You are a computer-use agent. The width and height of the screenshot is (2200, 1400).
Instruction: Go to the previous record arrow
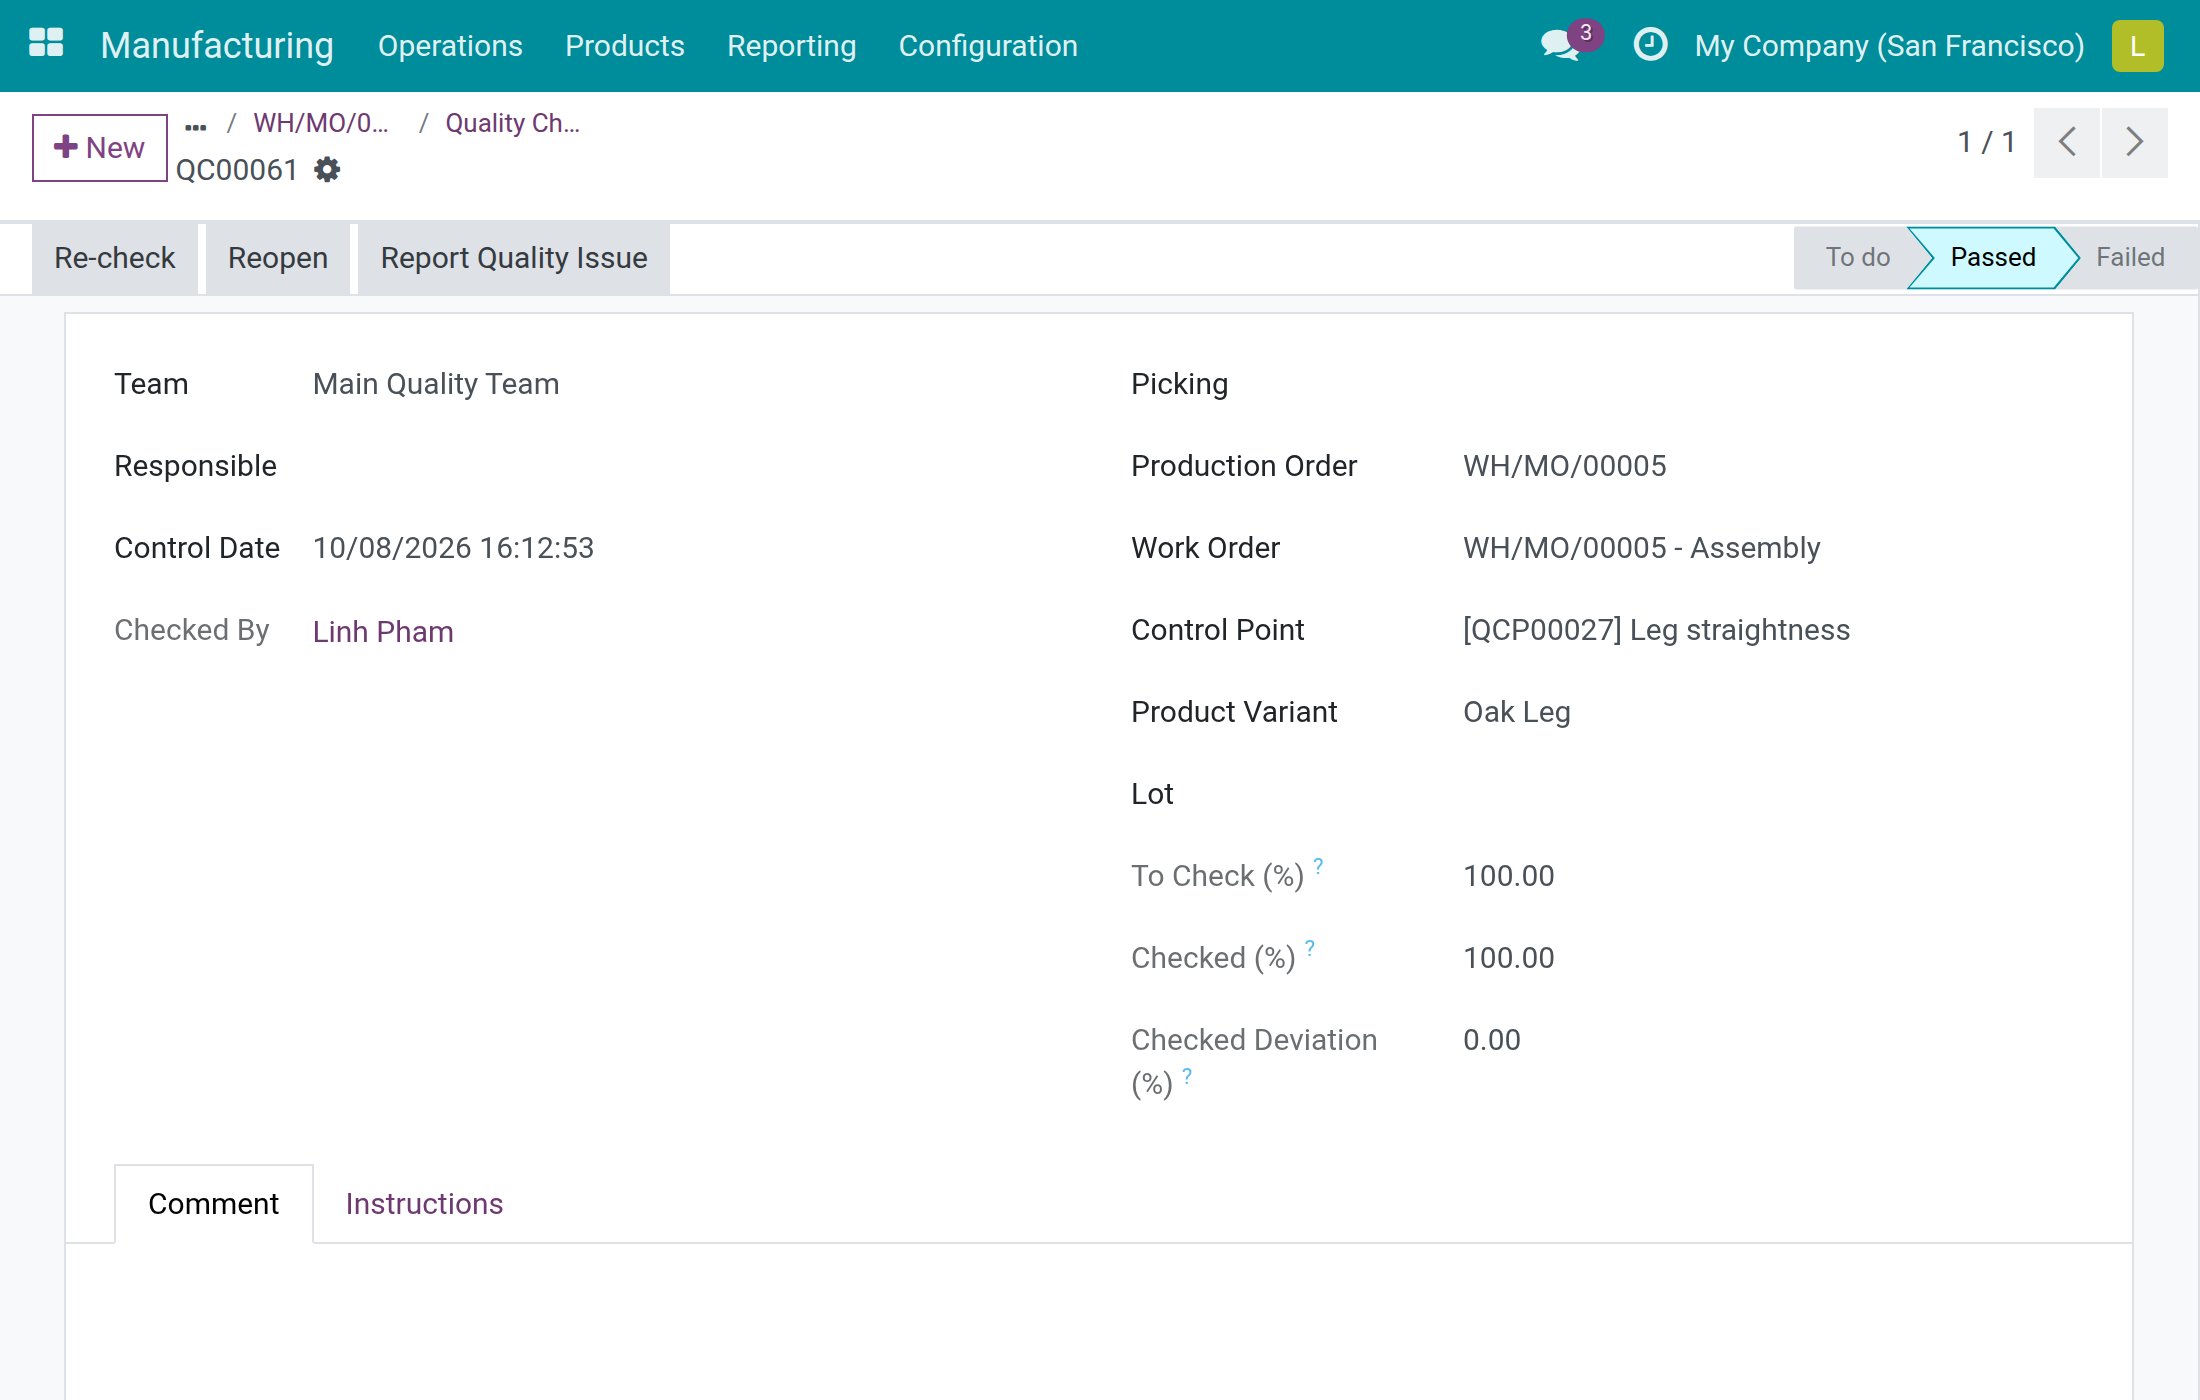(x=2067, y=142)
